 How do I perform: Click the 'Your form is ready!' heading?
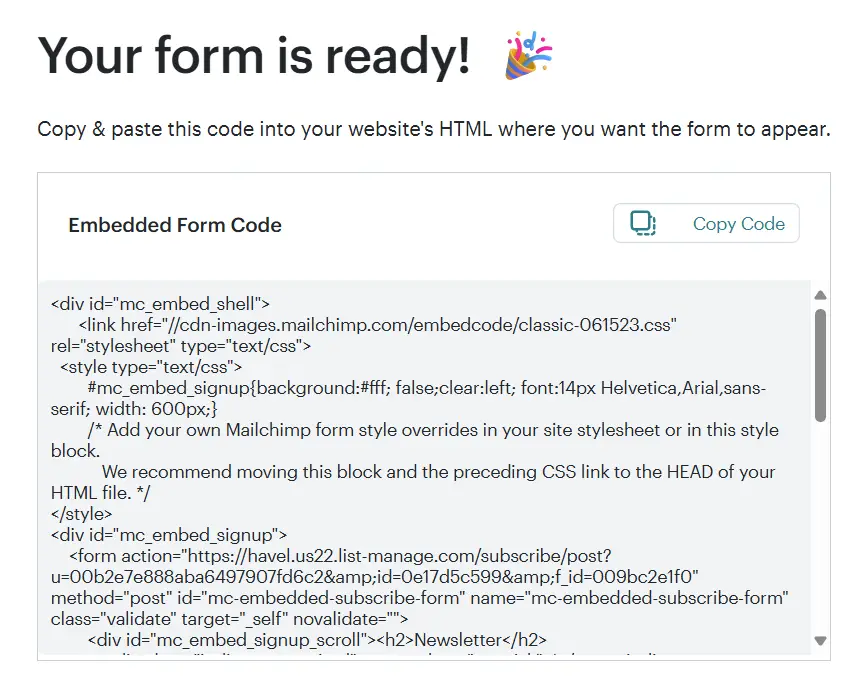click(253, 56)
